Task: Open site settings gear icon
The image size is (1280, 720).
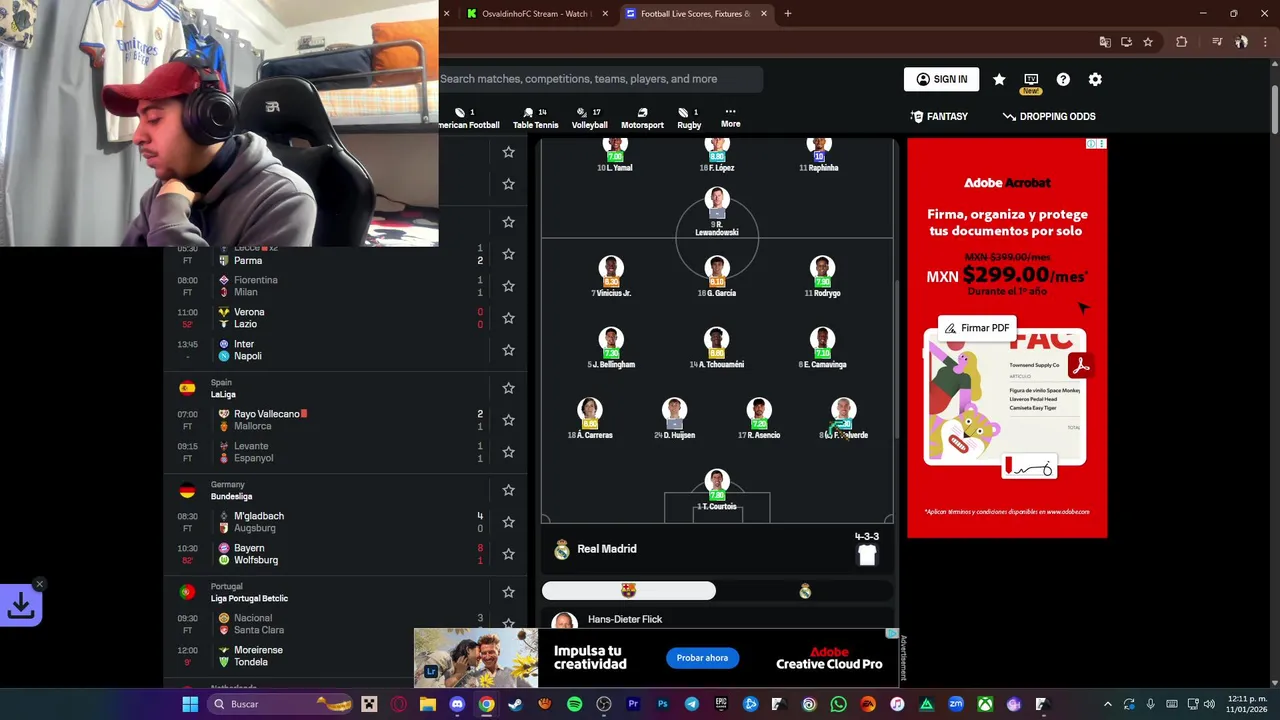Action: 1095,79
